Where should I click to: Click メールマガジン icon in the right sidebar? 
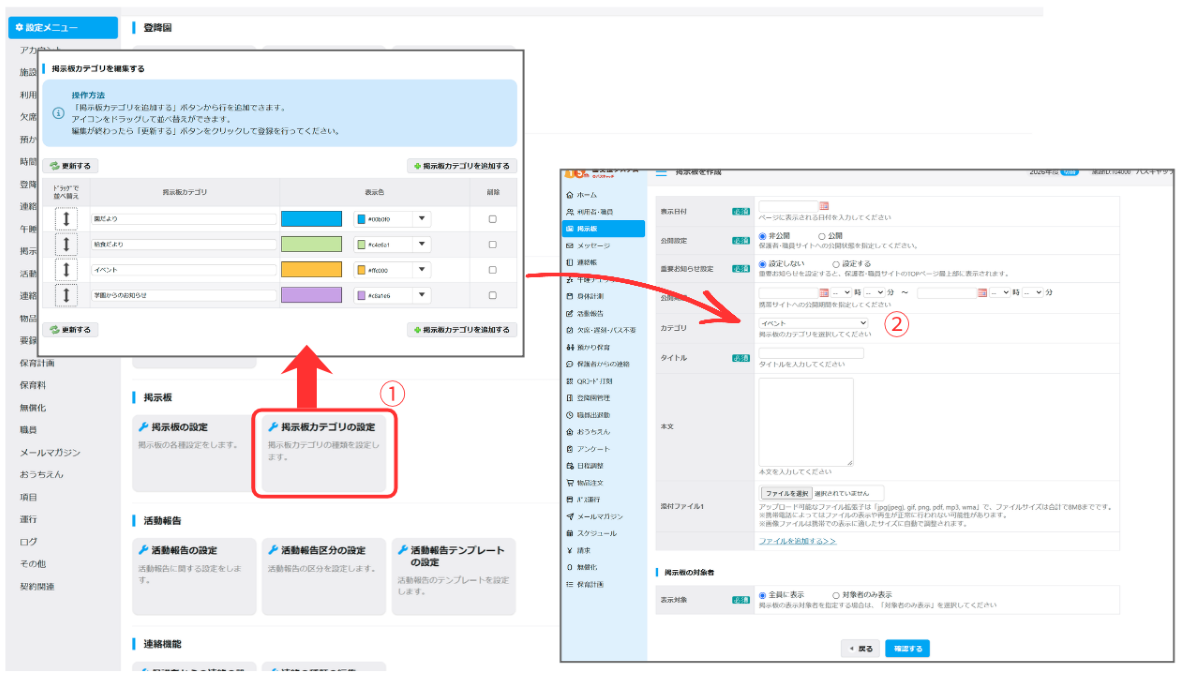point(570,516)
